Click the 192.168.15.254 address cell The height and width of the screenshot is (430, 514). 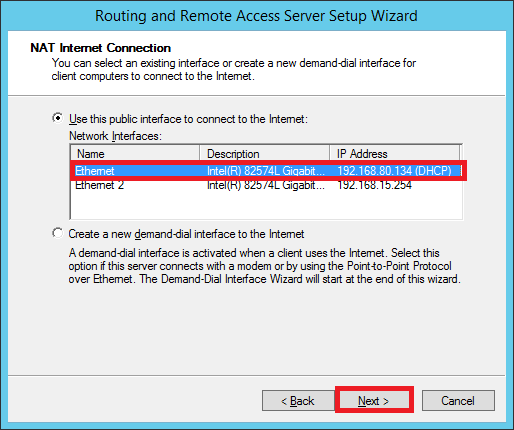tap(375, 185)
